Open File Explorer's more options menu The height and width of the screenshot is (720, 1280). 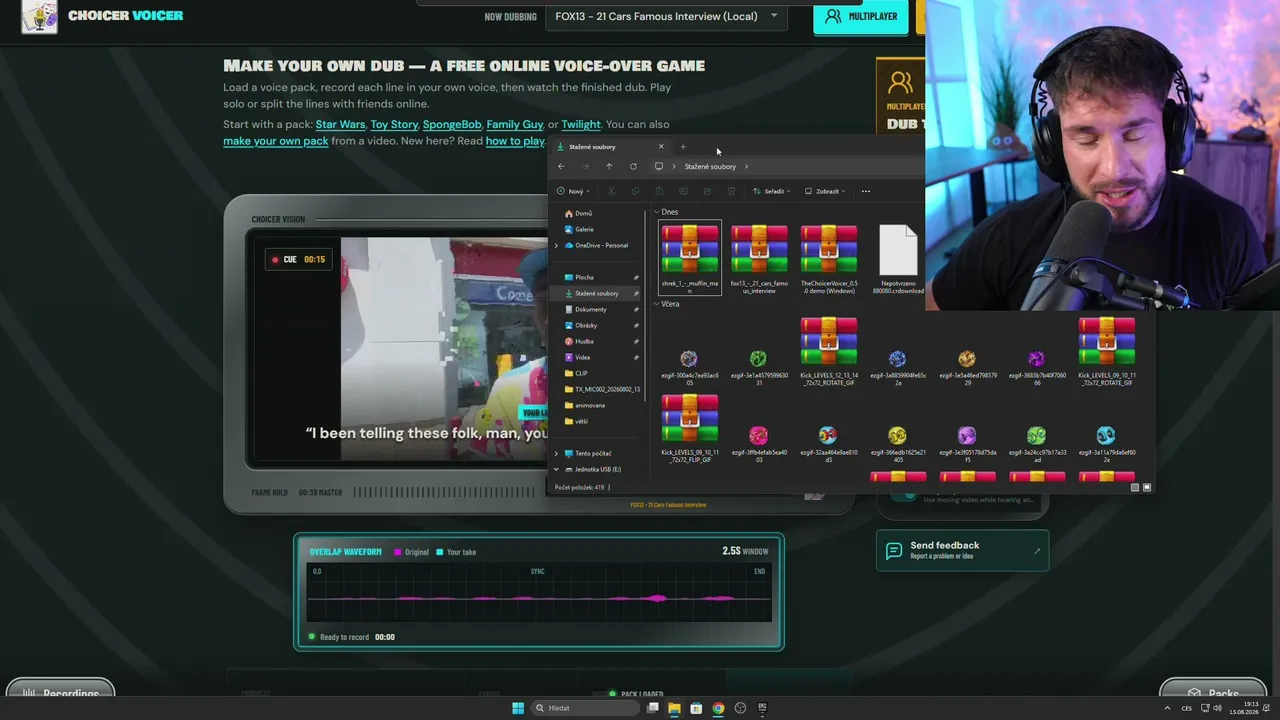866,191
